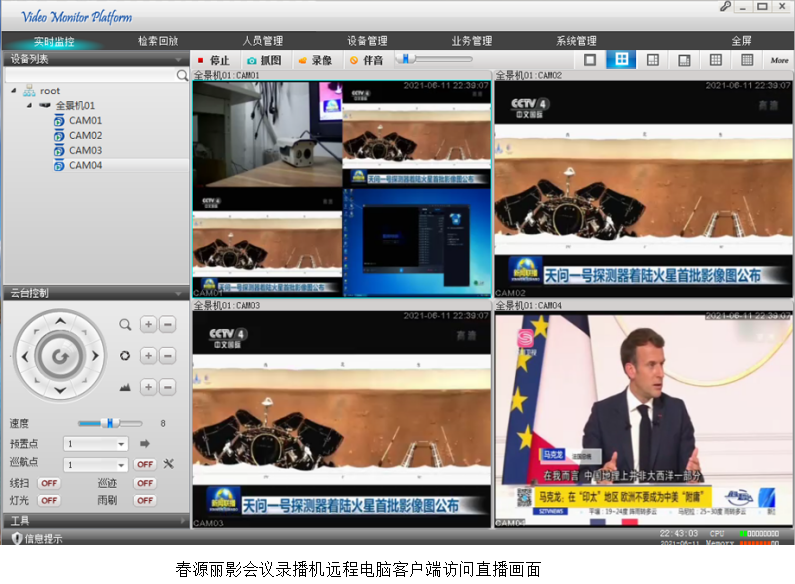Open cruise settings wrench icon

point(169,464)
